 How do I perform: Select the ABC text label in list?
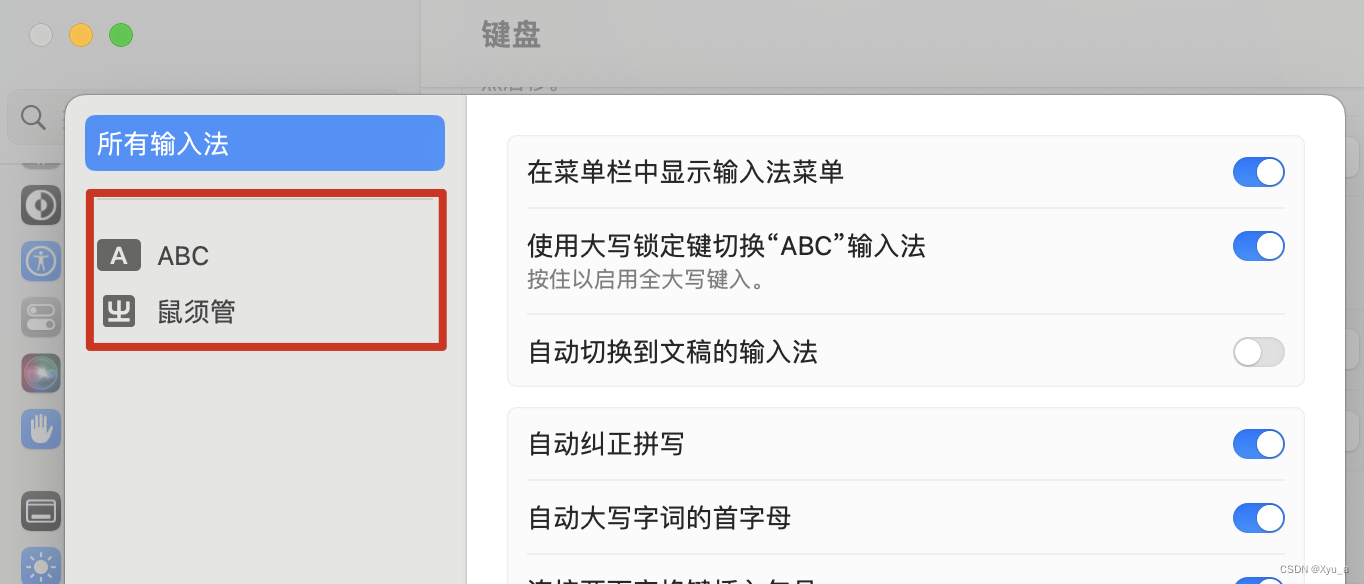[183, 256]
